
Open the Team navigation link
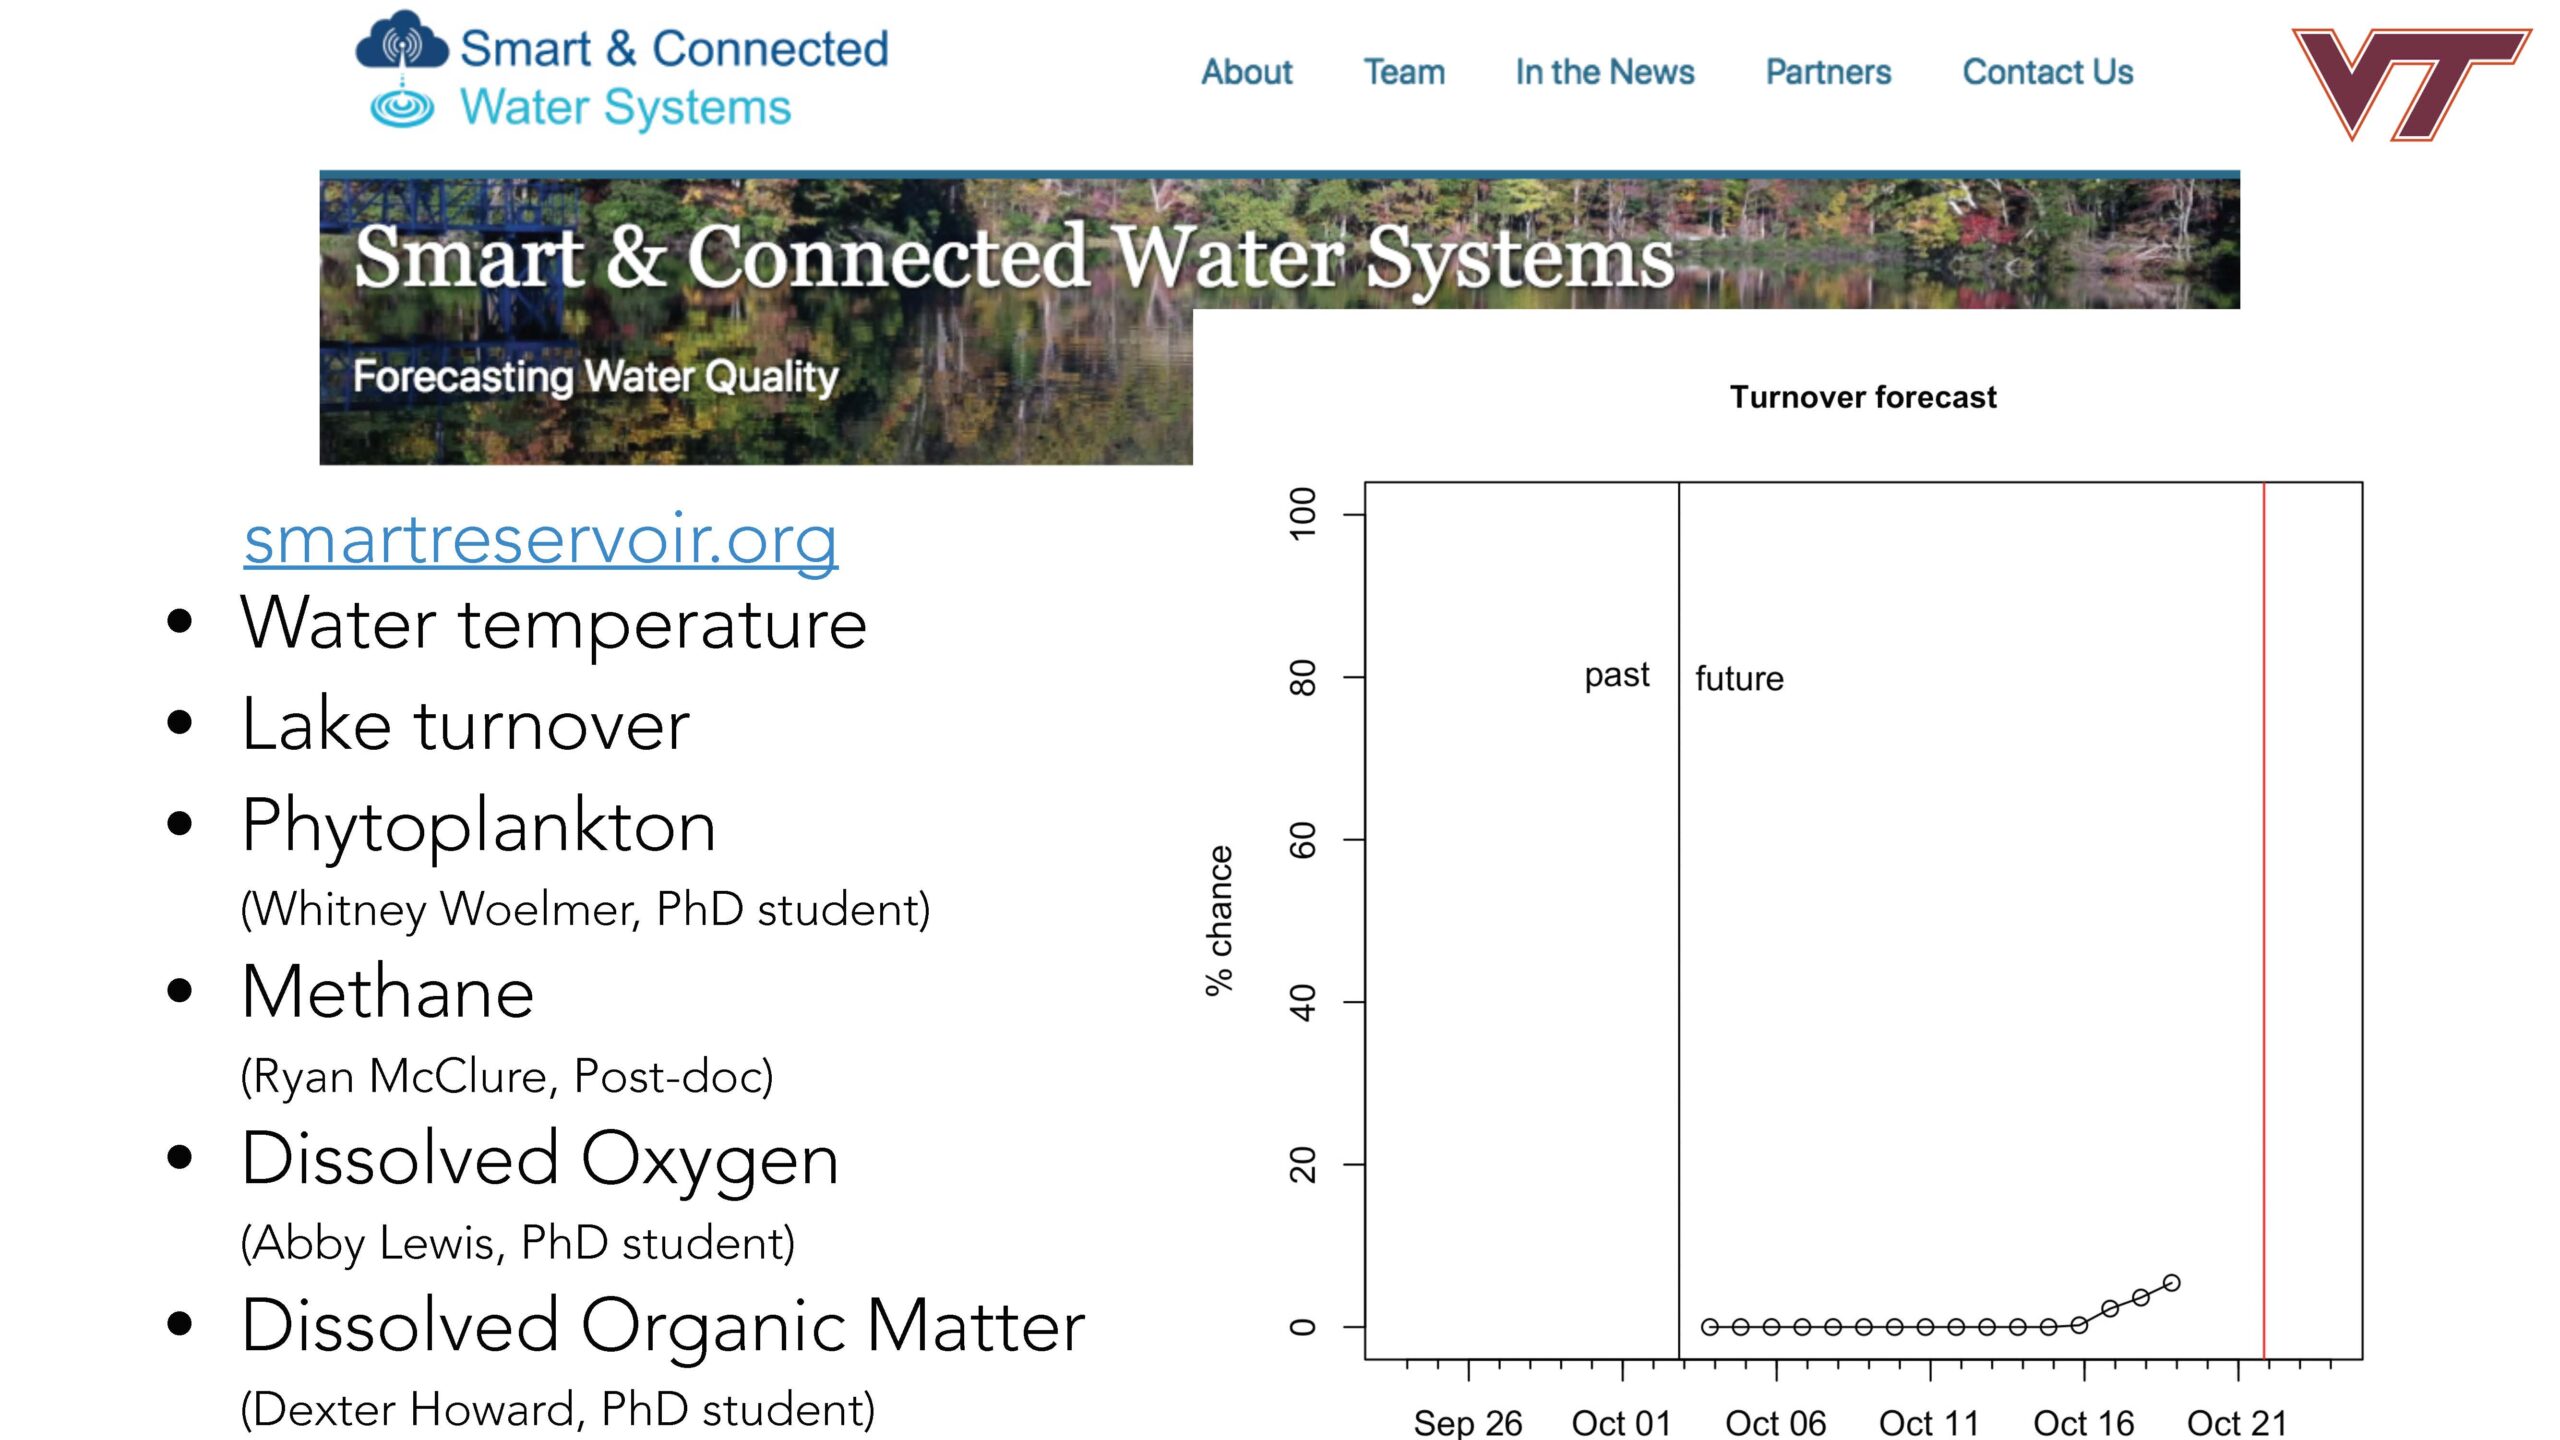click(x=1404, y=72)
